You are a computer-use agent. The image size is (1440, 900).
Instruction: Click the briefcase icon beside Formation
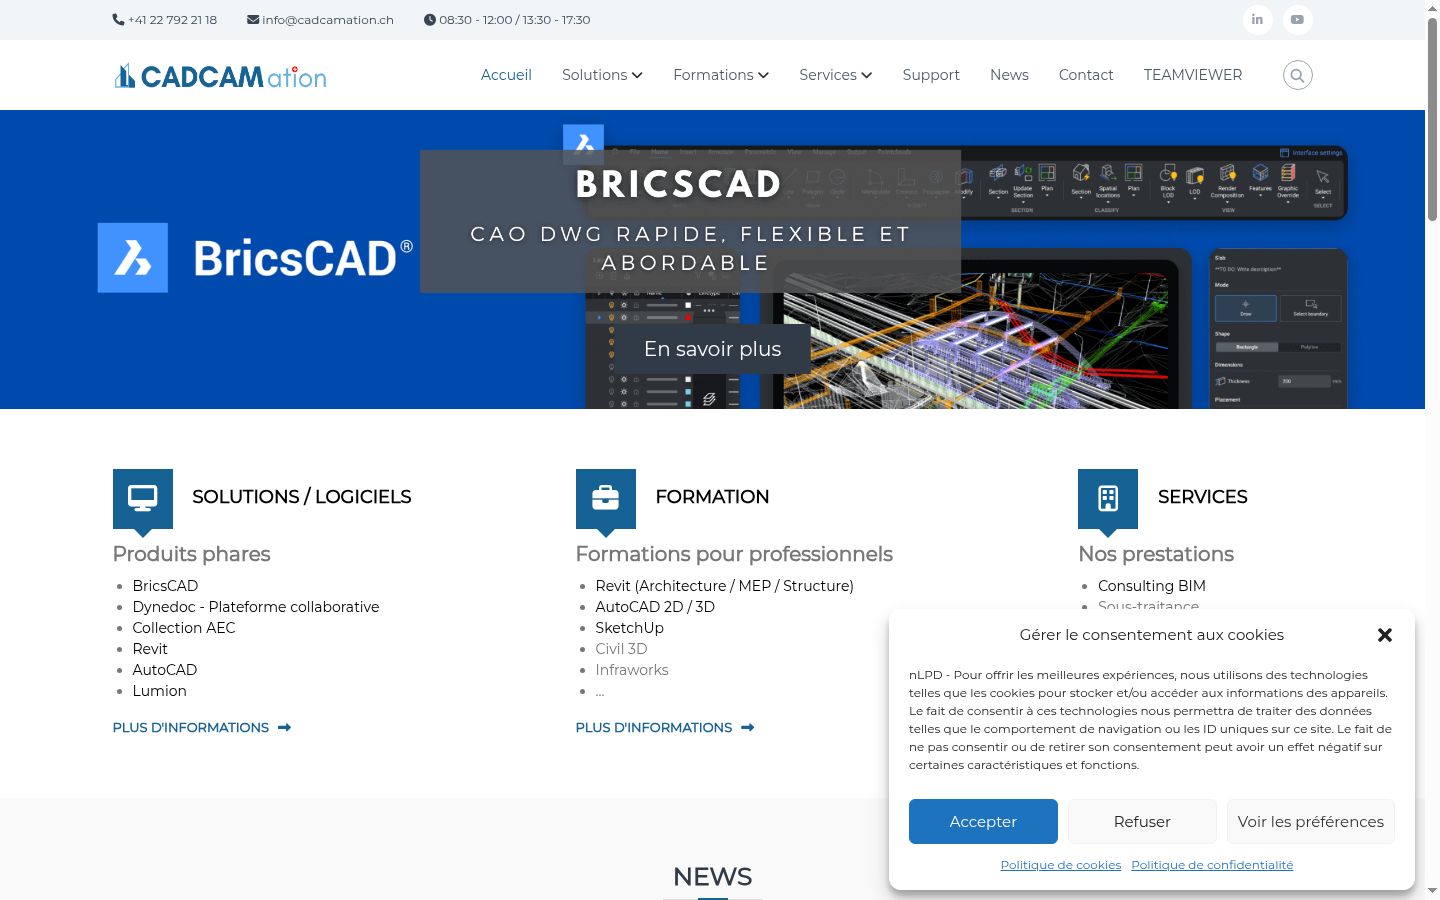(606, 498)
